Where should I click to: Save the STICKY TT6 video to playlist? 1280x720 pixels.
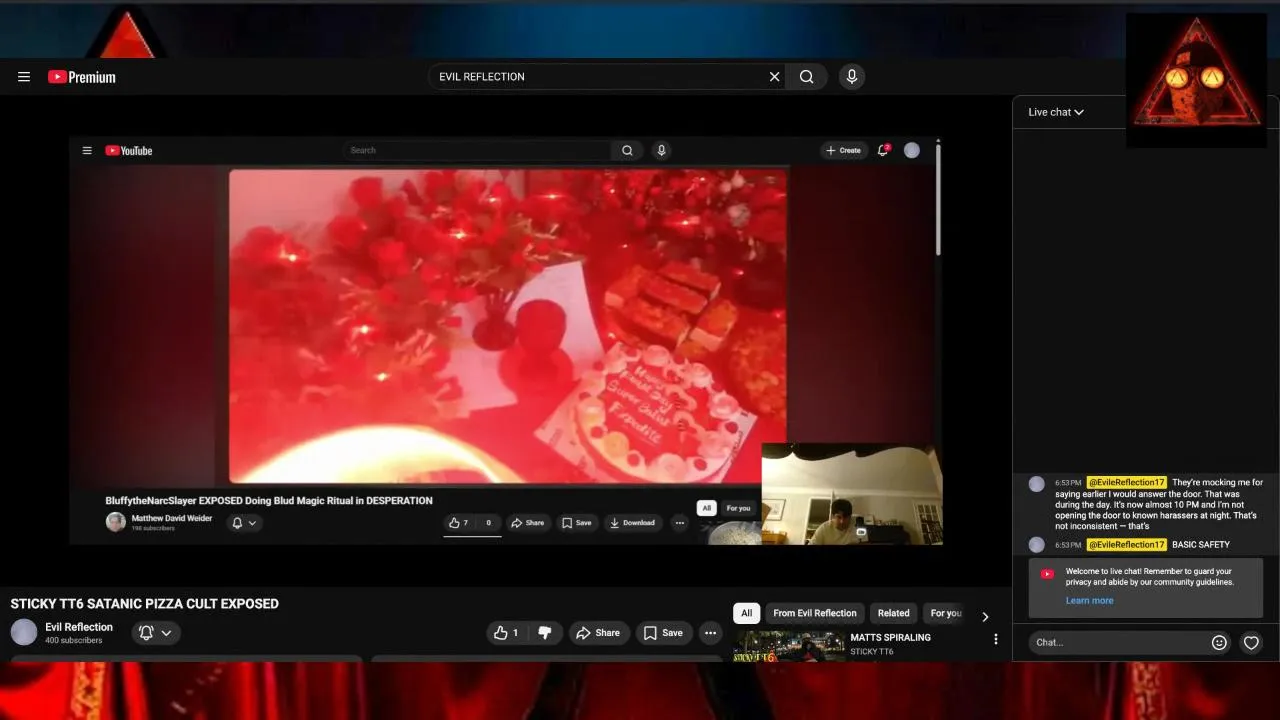[x=664, y=633]
